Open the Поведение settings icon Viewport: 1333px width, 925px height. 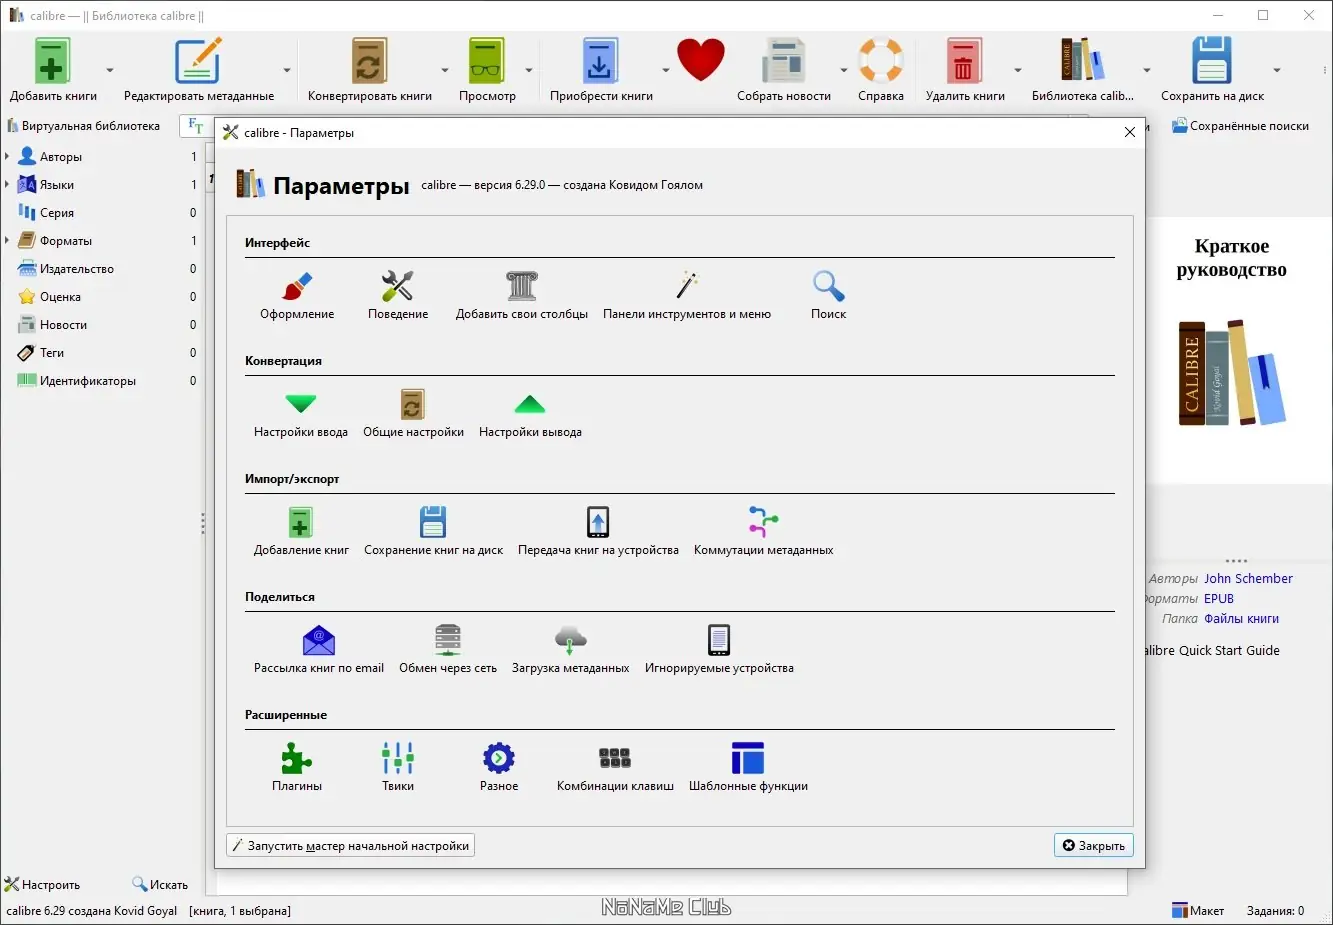point(397,296)
